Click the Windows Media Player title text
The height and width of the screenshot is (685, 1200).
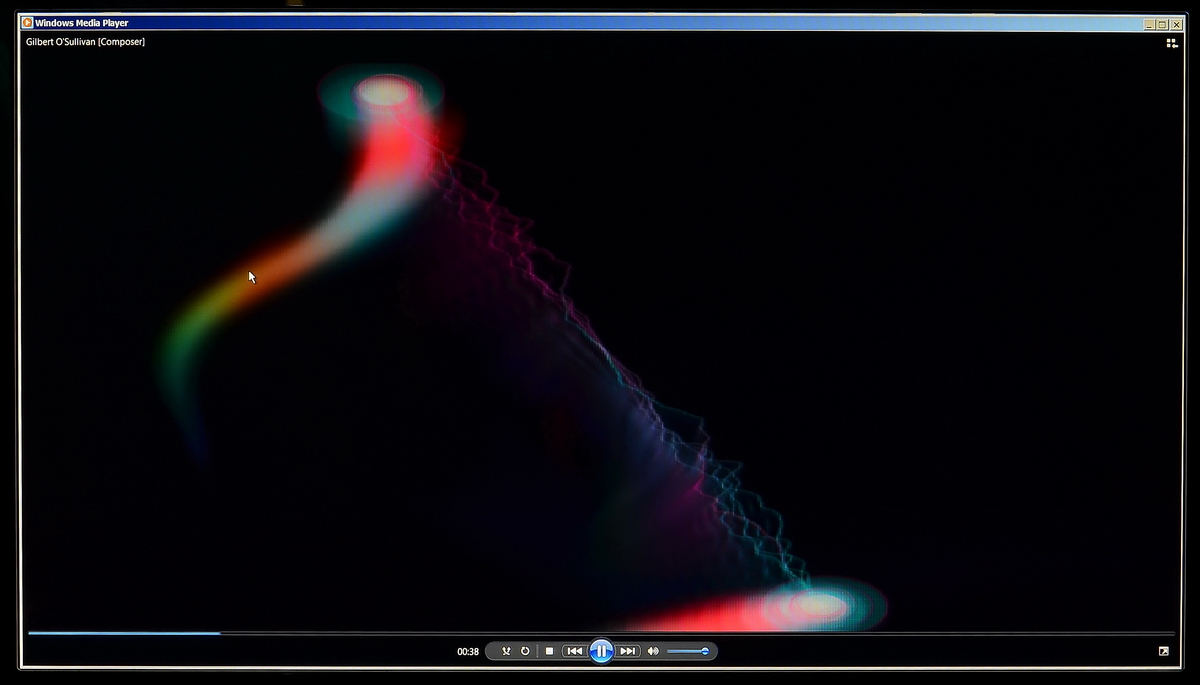(x=82, y=23)
